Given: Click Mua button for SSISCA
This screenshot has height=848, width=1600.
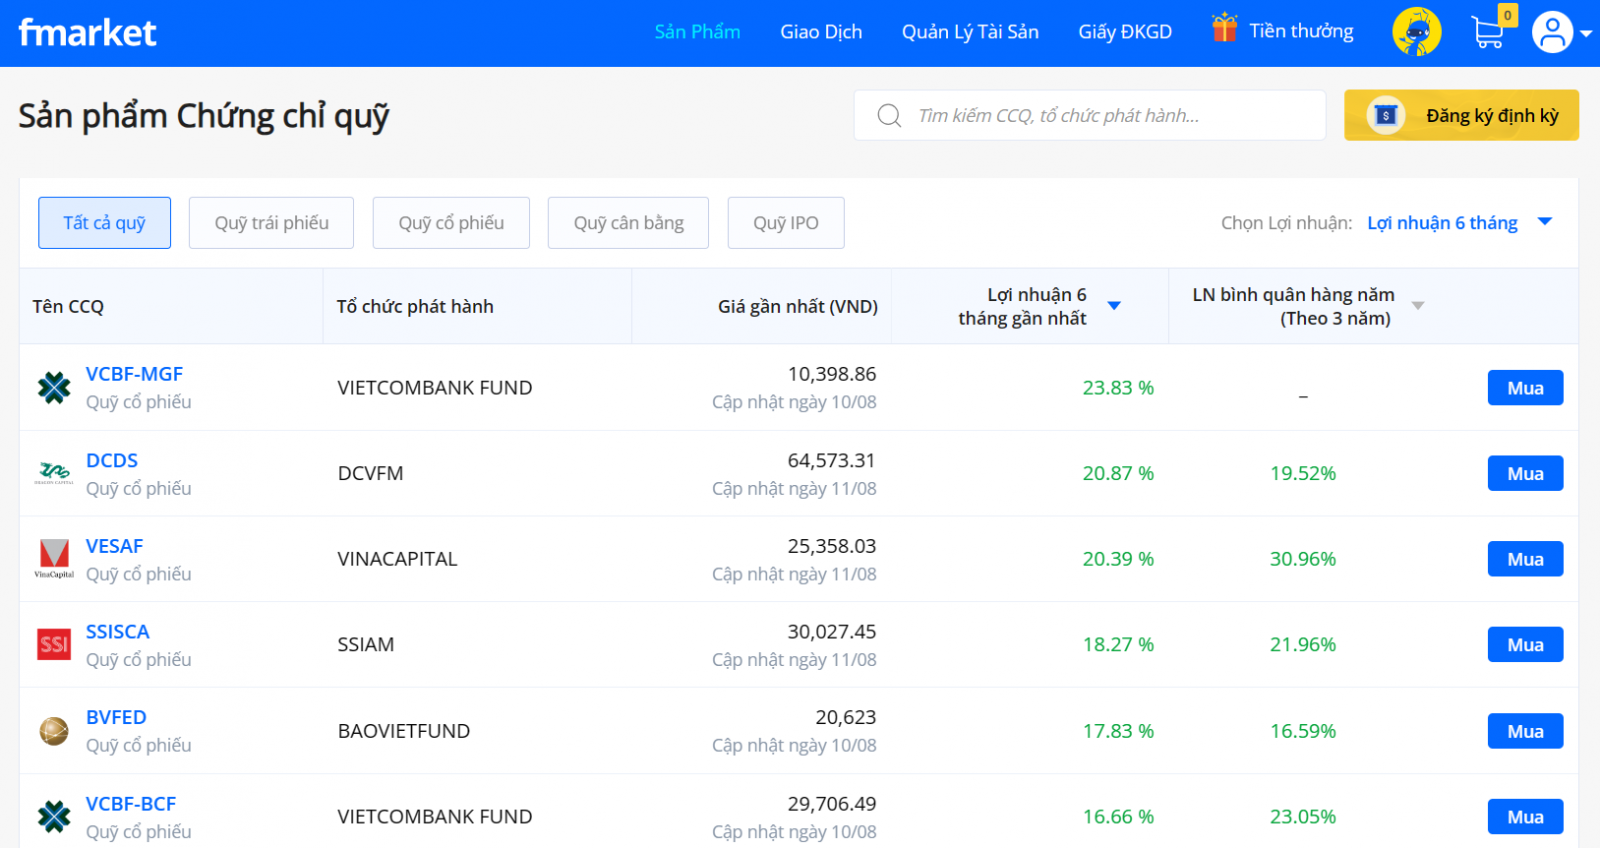Looking at the screenshot, I should [1525, 645].
